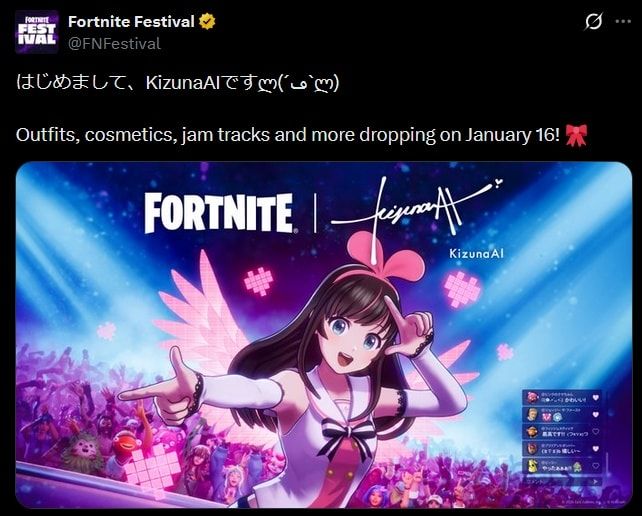The image size is (642, 516).
Task: Click the filled heart on first chat comment
Action: [596, 397]
